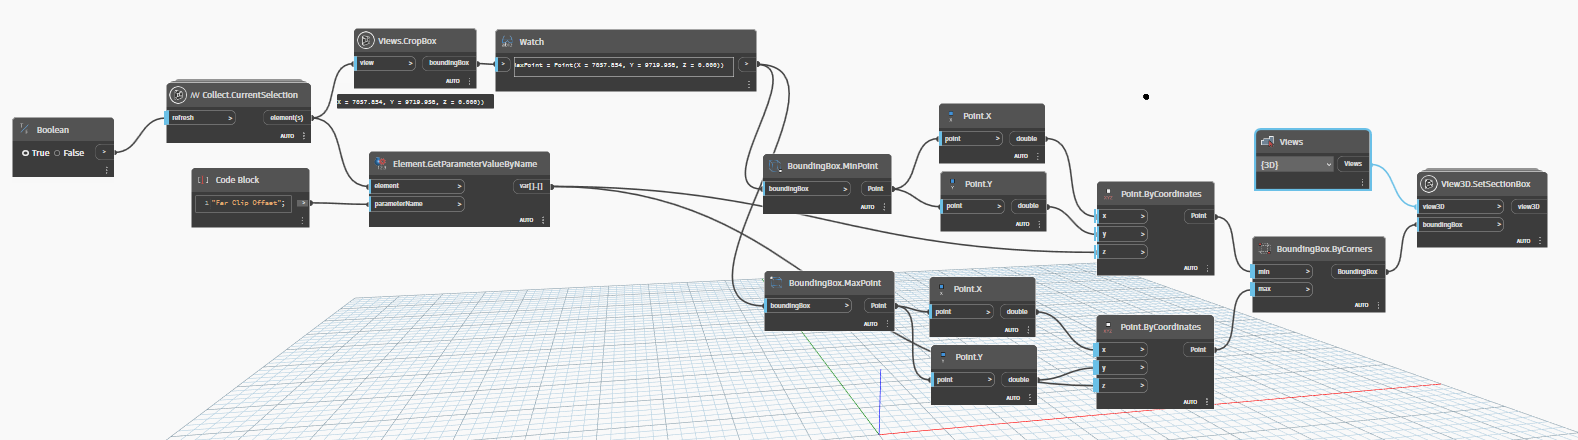Click the CropBox boundingBox output port

click(x=449, y=63)
